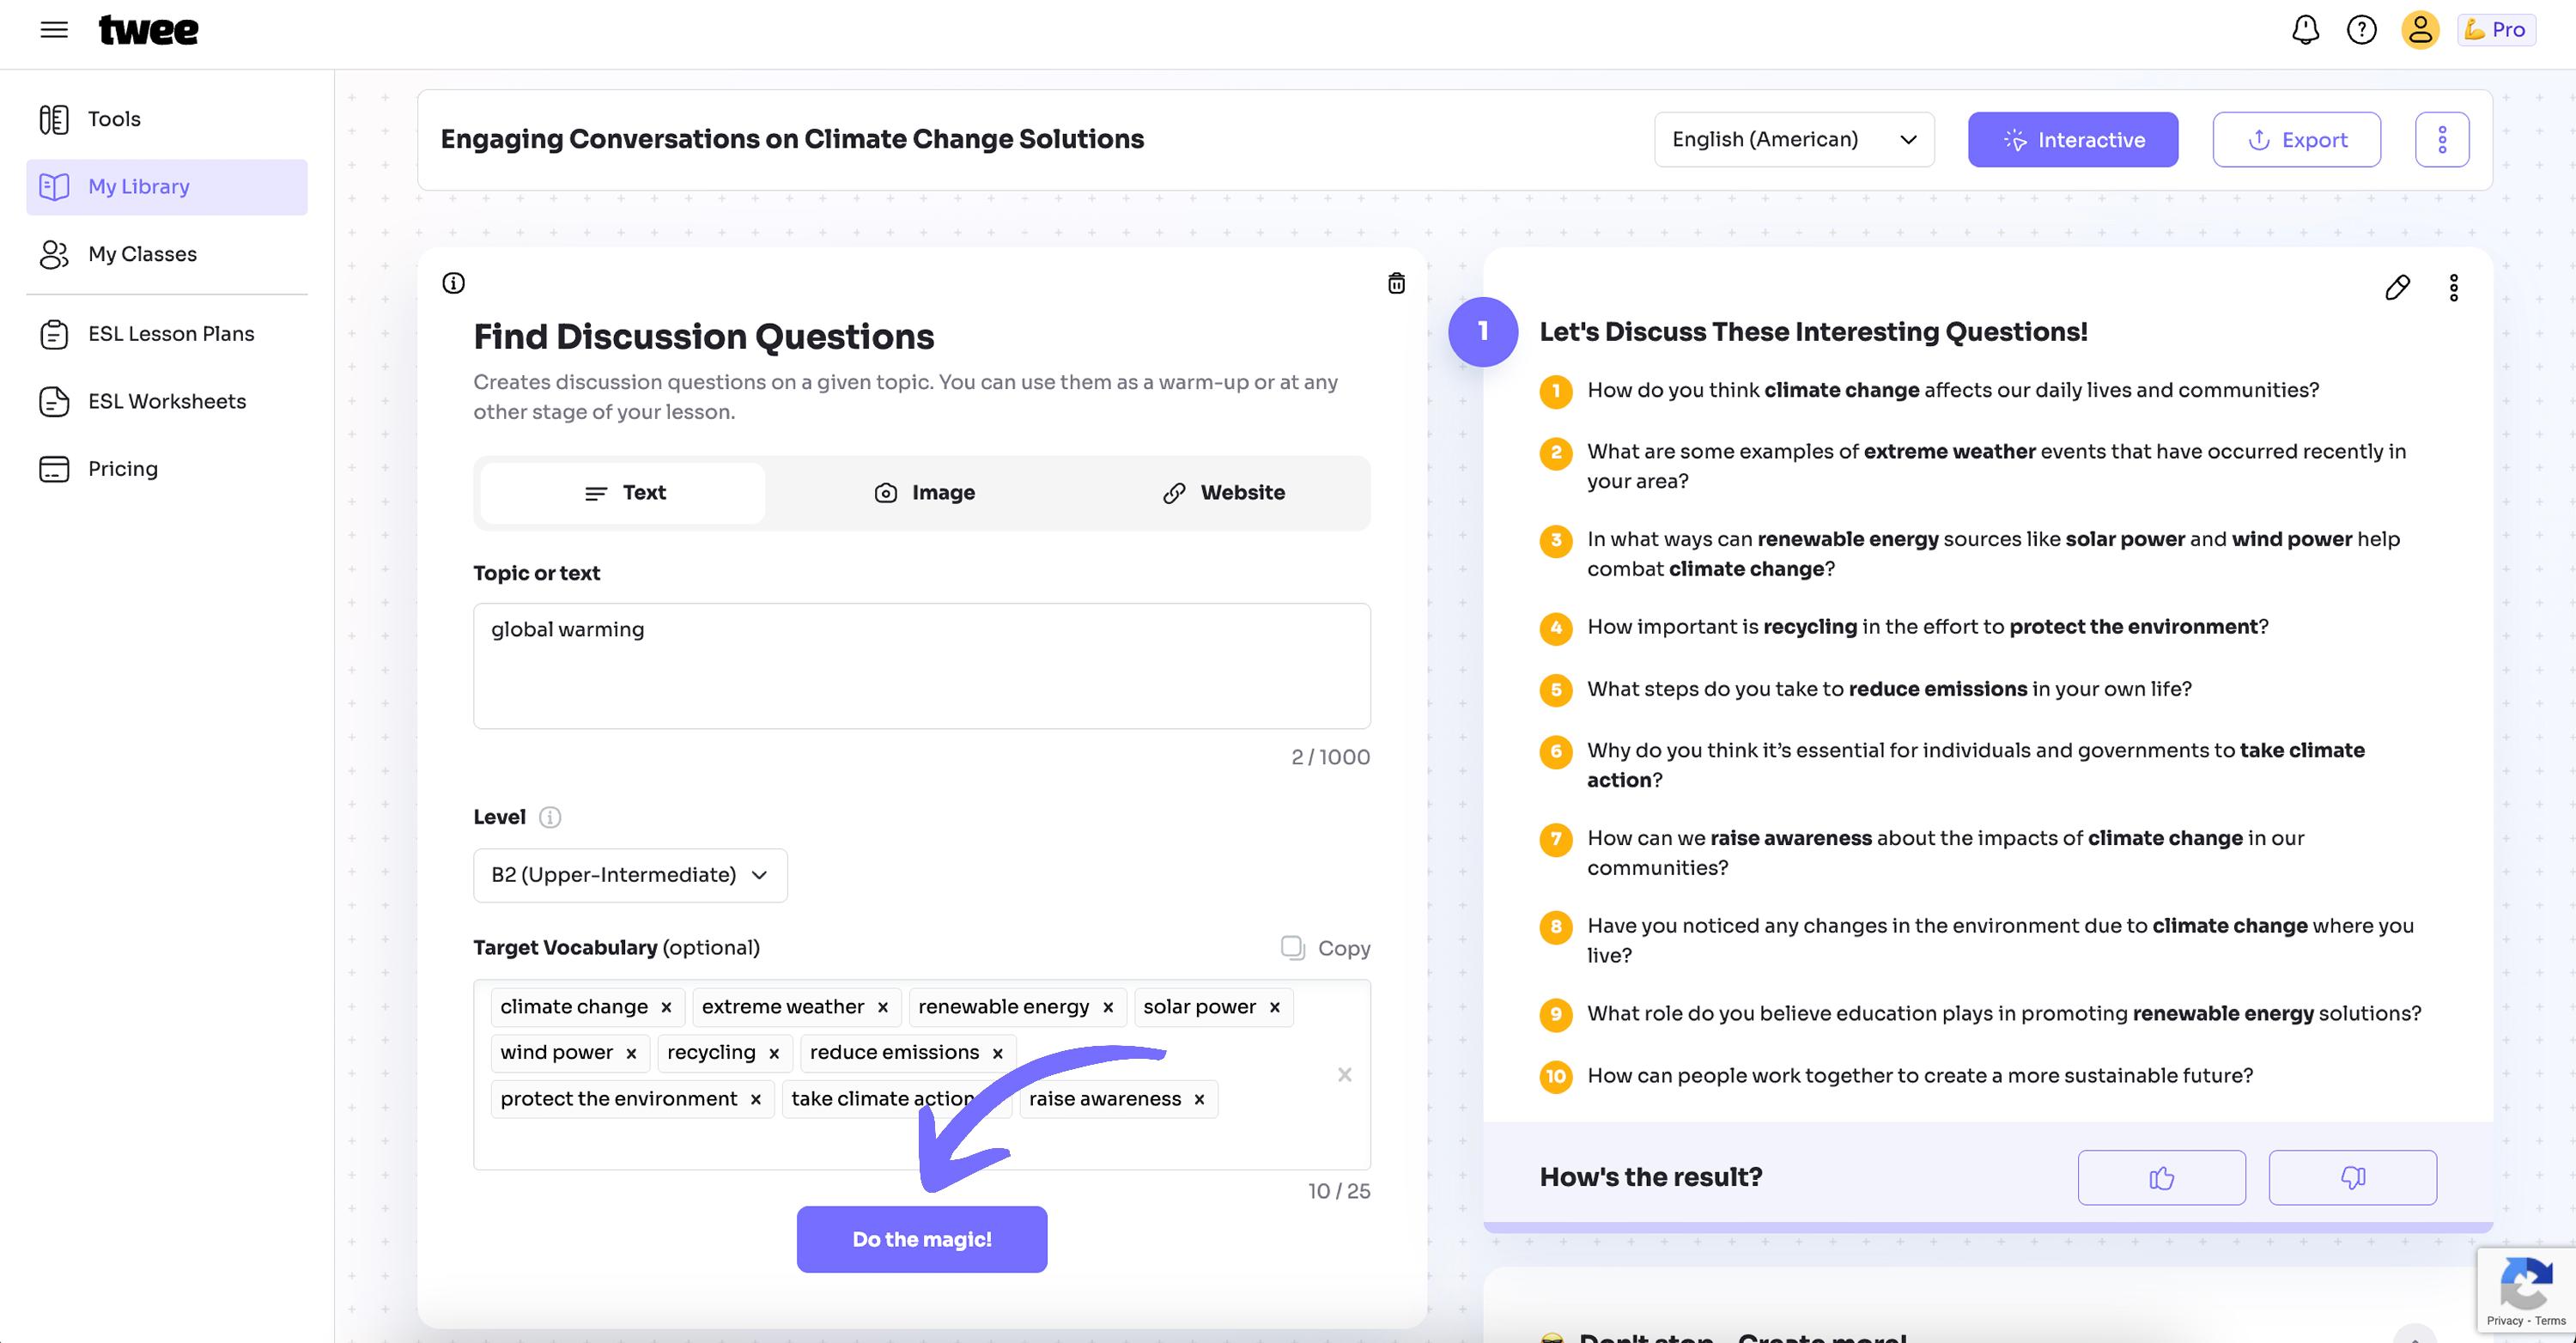Remove the 'recycling' tag
This screenshot has width=2576, height=1343.
click(x=774, y=1054)
